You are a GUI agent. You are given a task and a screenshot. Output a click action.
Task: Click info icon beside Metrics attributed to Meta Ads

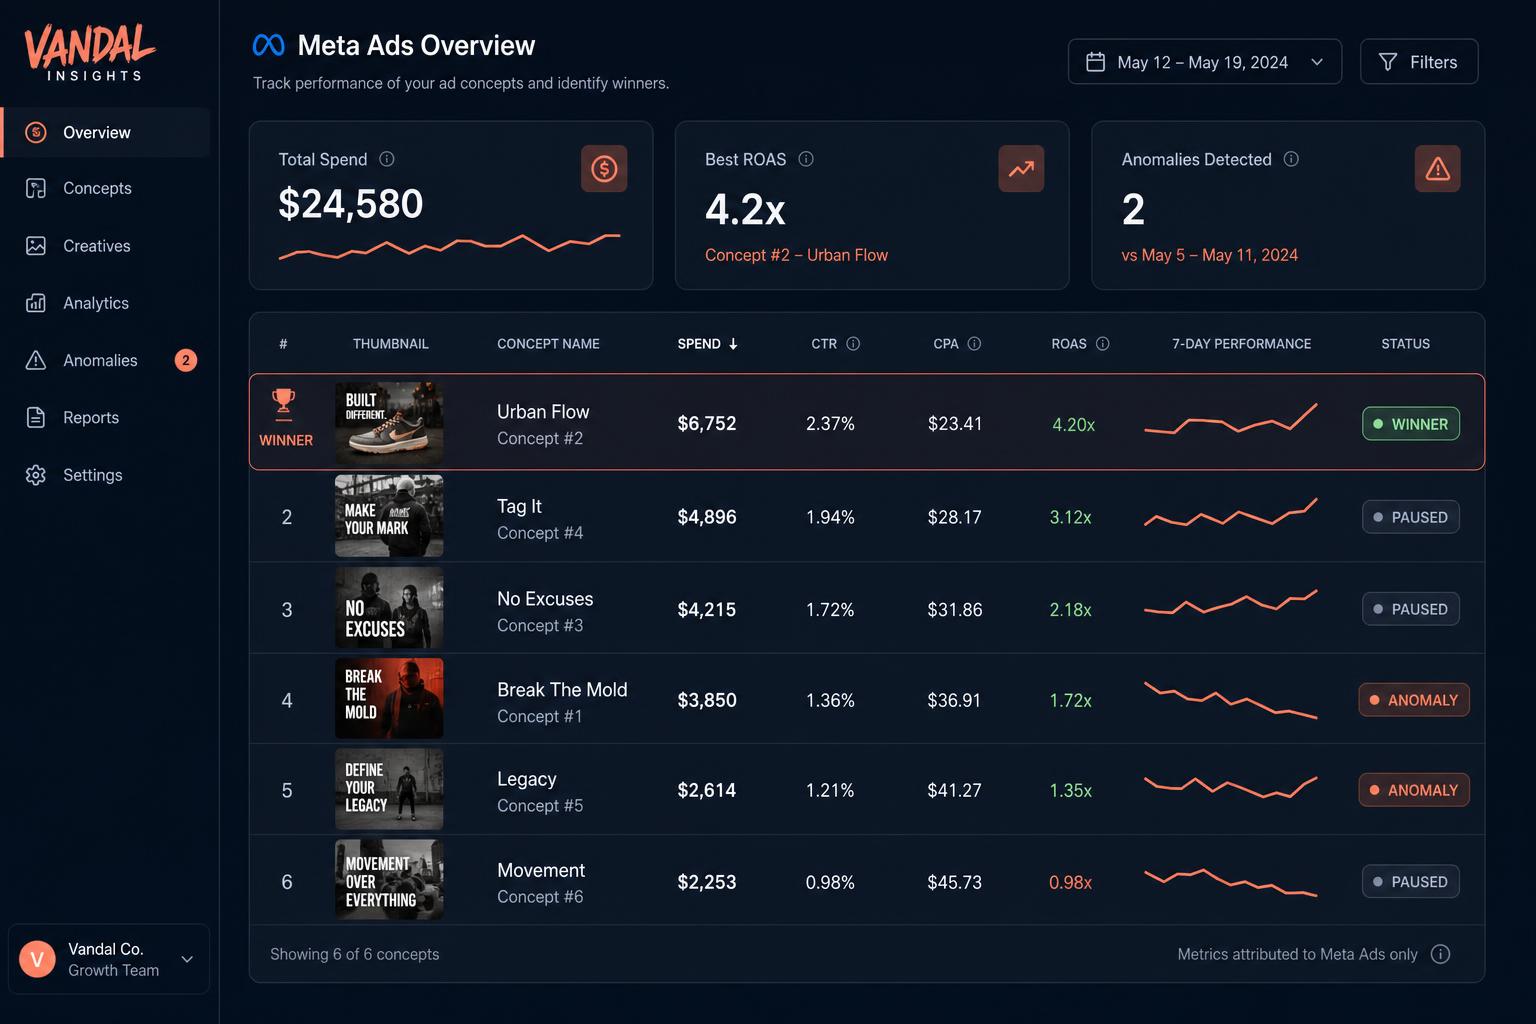(x=1441, y=954)
